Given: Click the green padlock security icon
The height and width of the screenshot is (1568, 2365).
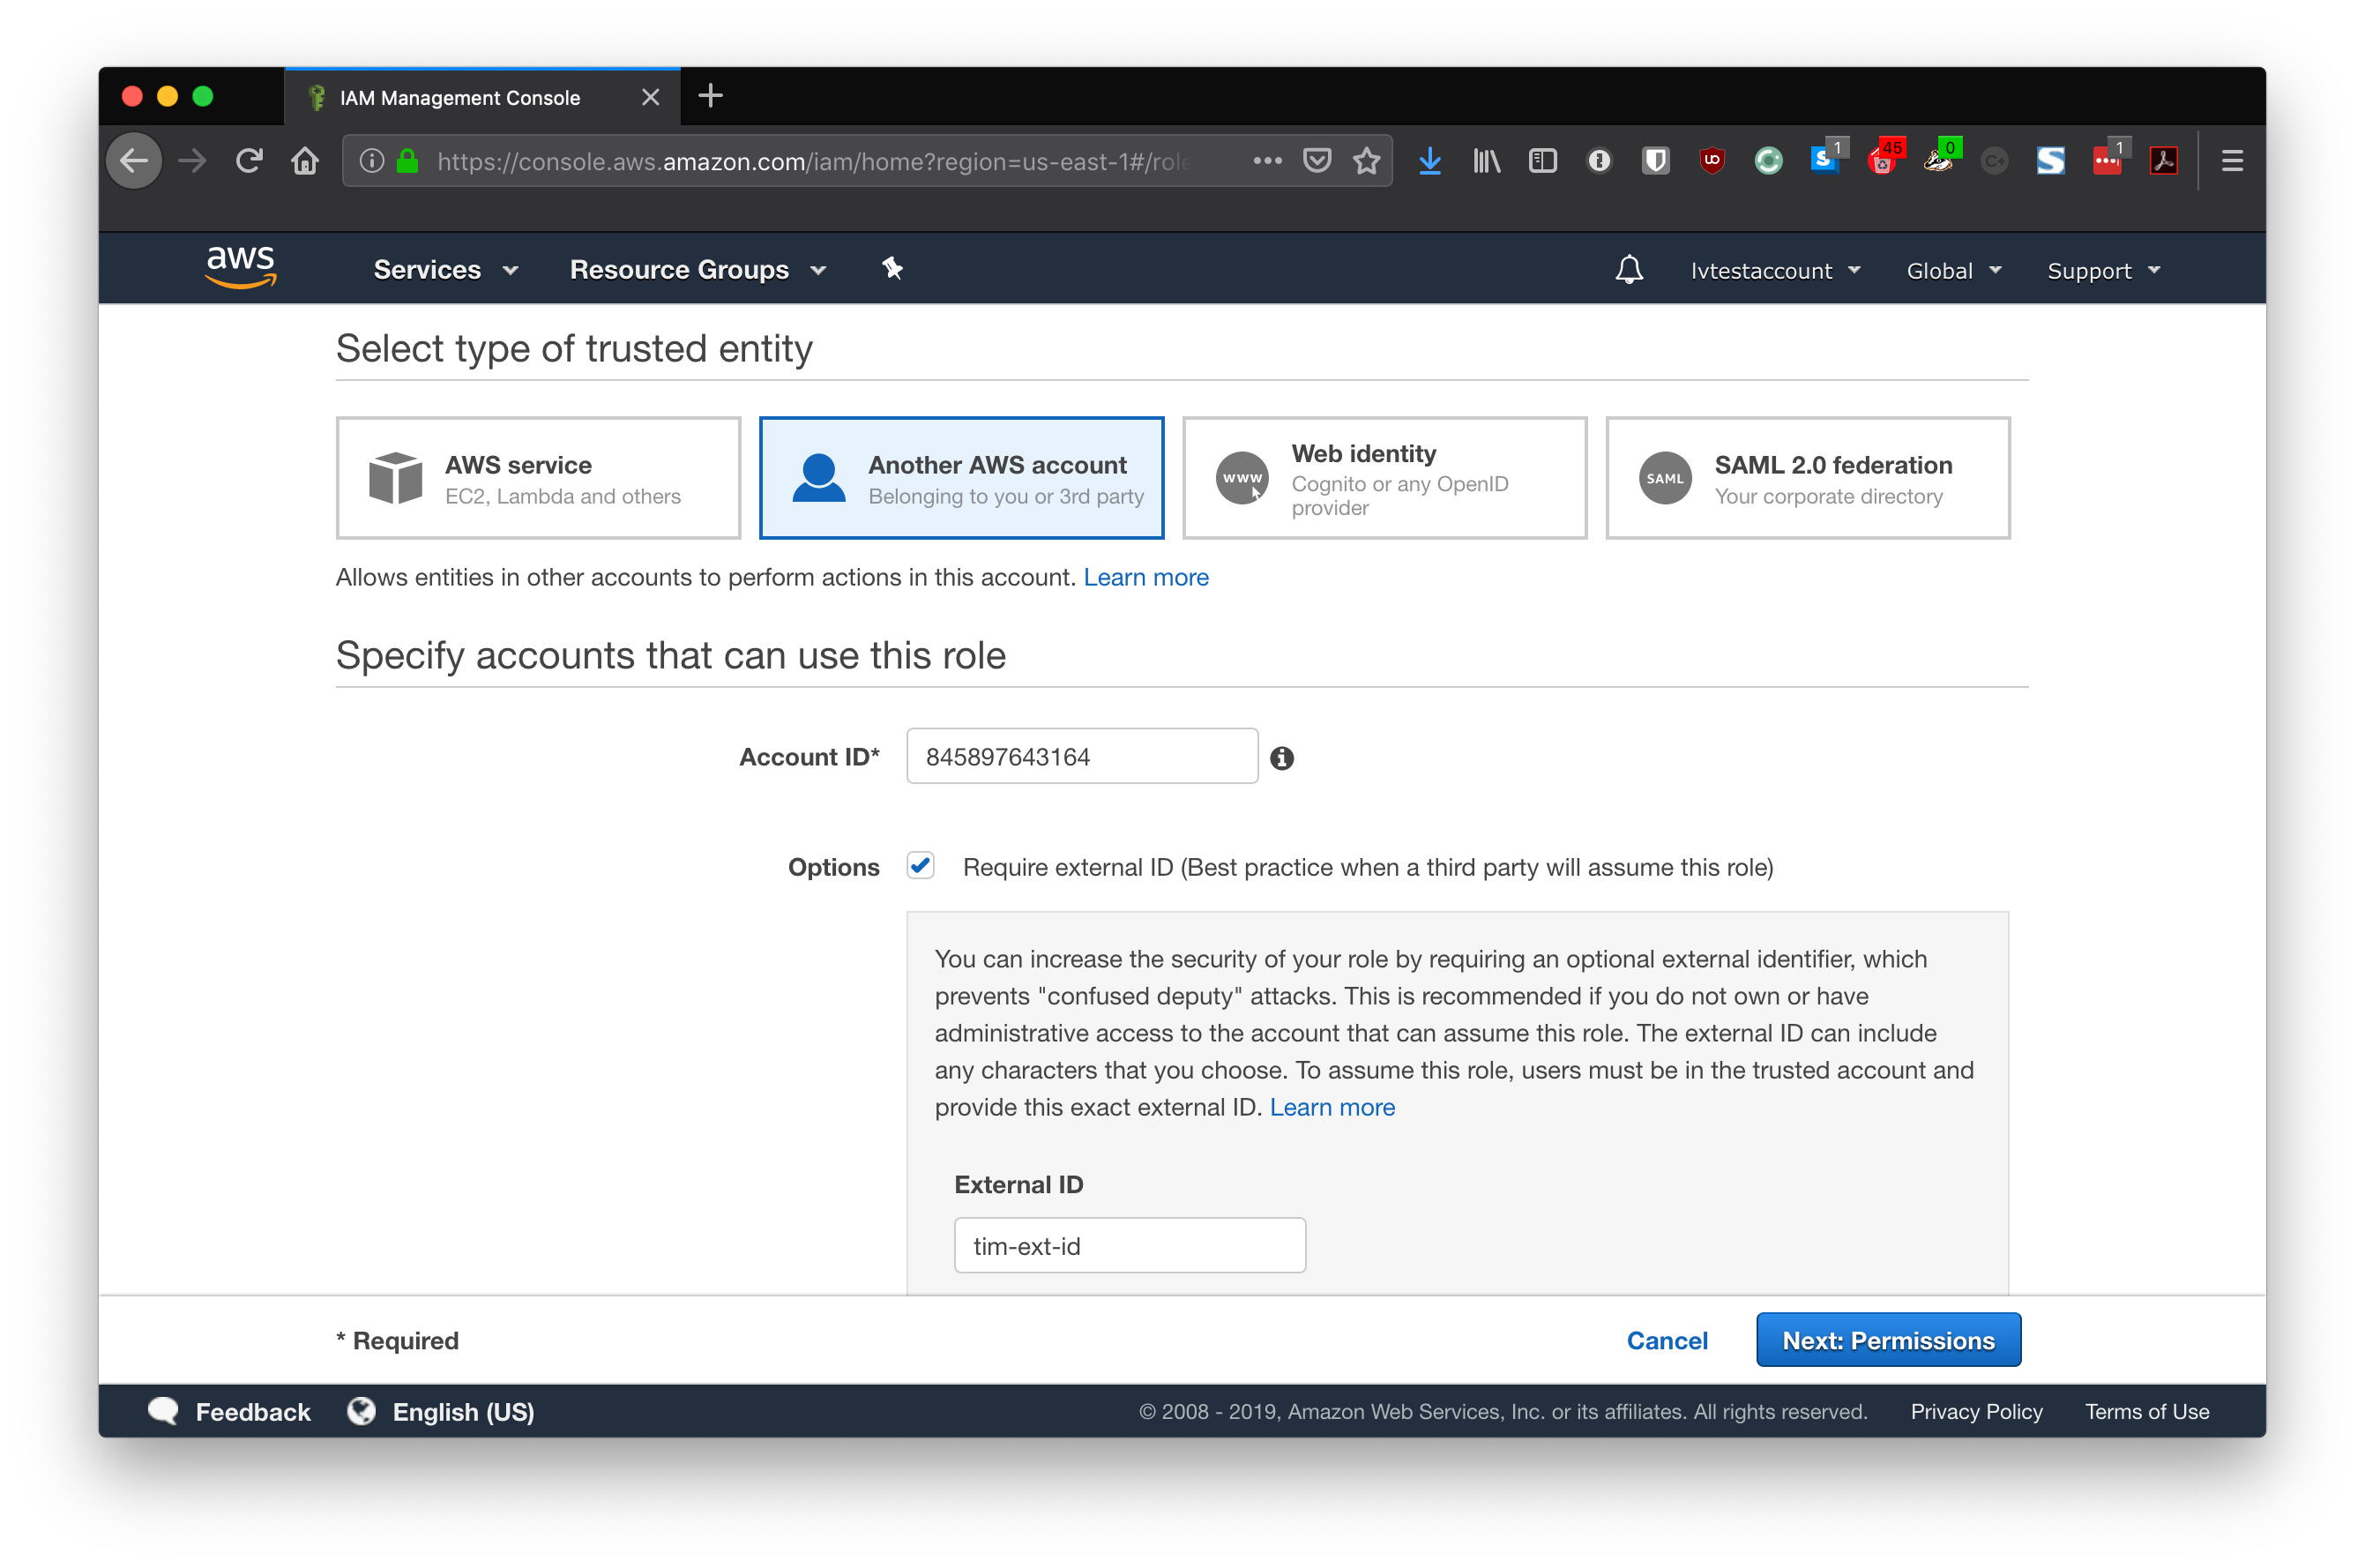Looking at the screenshot, I should (407, 161).
